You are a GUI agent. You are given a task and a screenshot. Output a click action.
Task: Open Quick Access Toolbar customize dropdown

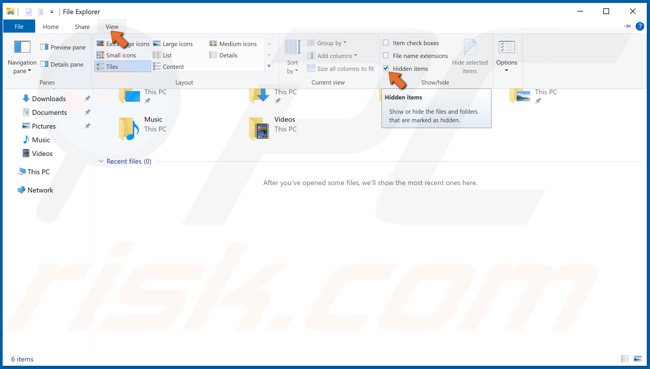(52, 12)
